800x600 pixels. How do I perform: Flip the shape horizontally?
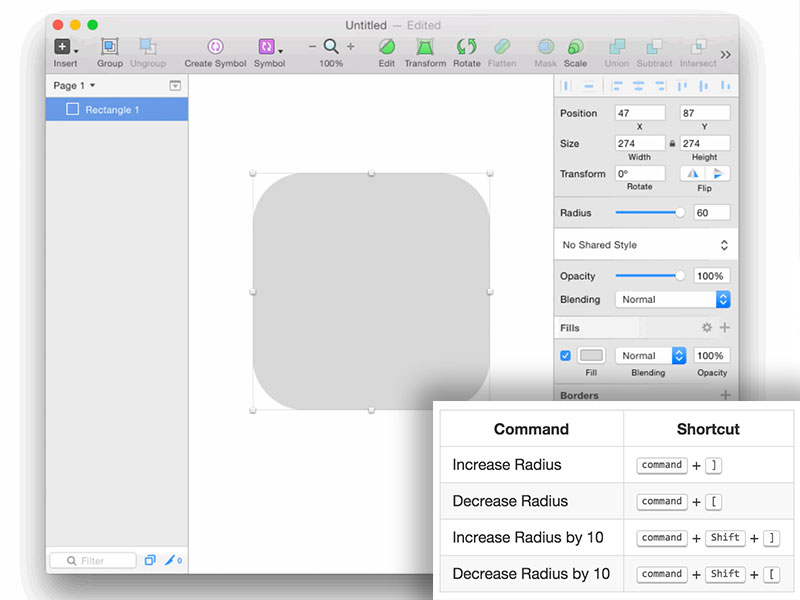click(x=692, y=173)
